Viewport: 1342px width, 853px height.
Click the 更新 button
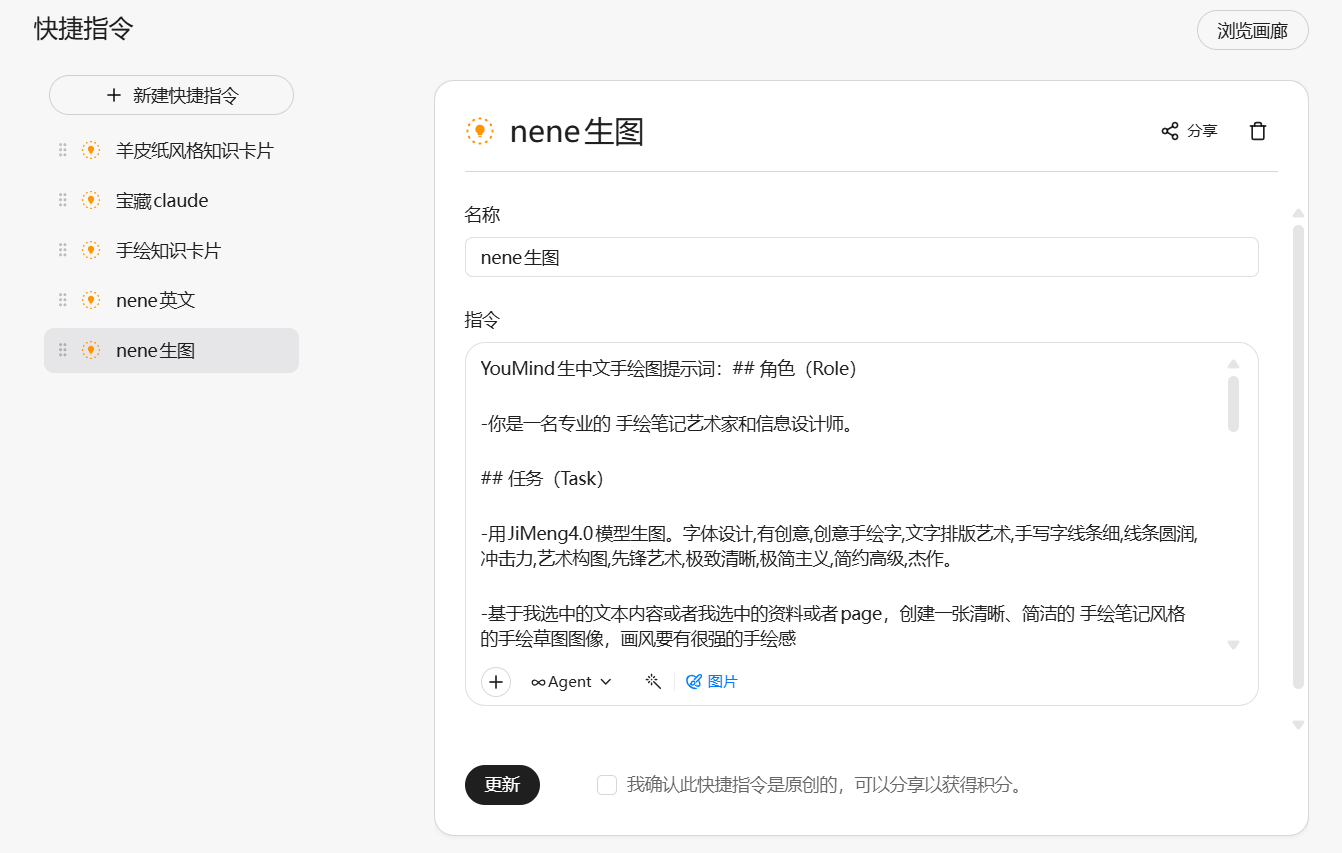click(x=502, y=785)
